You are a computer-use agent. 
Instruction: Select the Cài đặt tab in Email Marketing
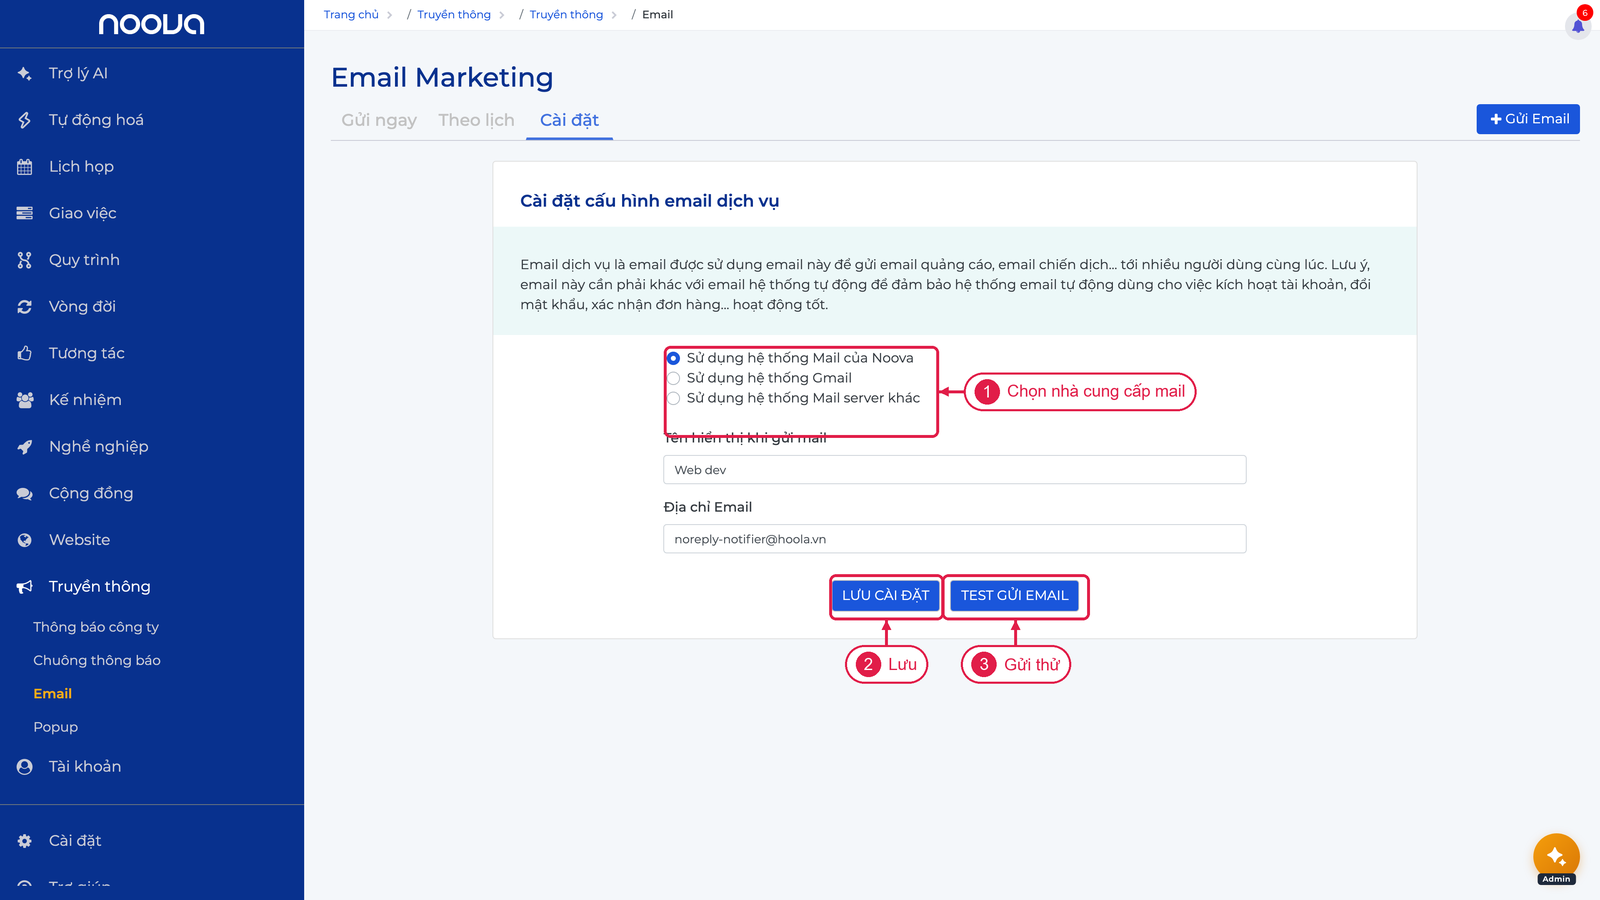[x=569, y=120]
